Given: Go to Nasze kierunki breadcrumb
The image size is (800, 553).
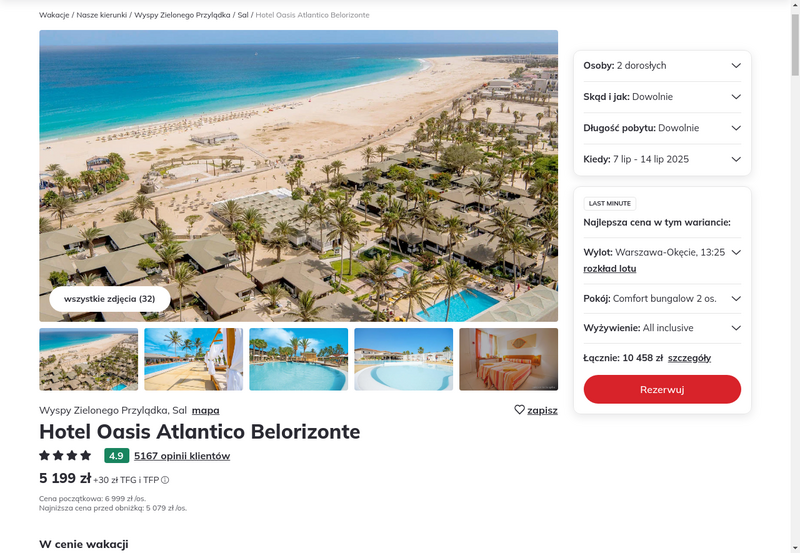Looking at the screenshot, I should (x=102, y=15).
